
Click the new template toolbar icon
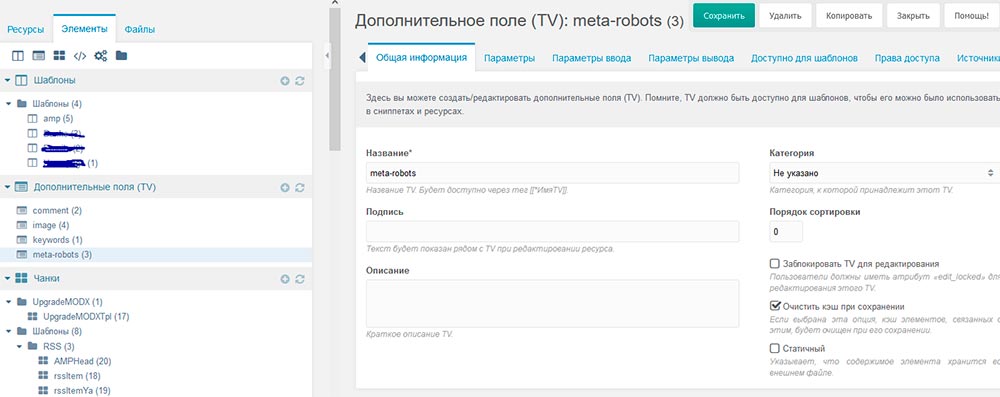18,56
